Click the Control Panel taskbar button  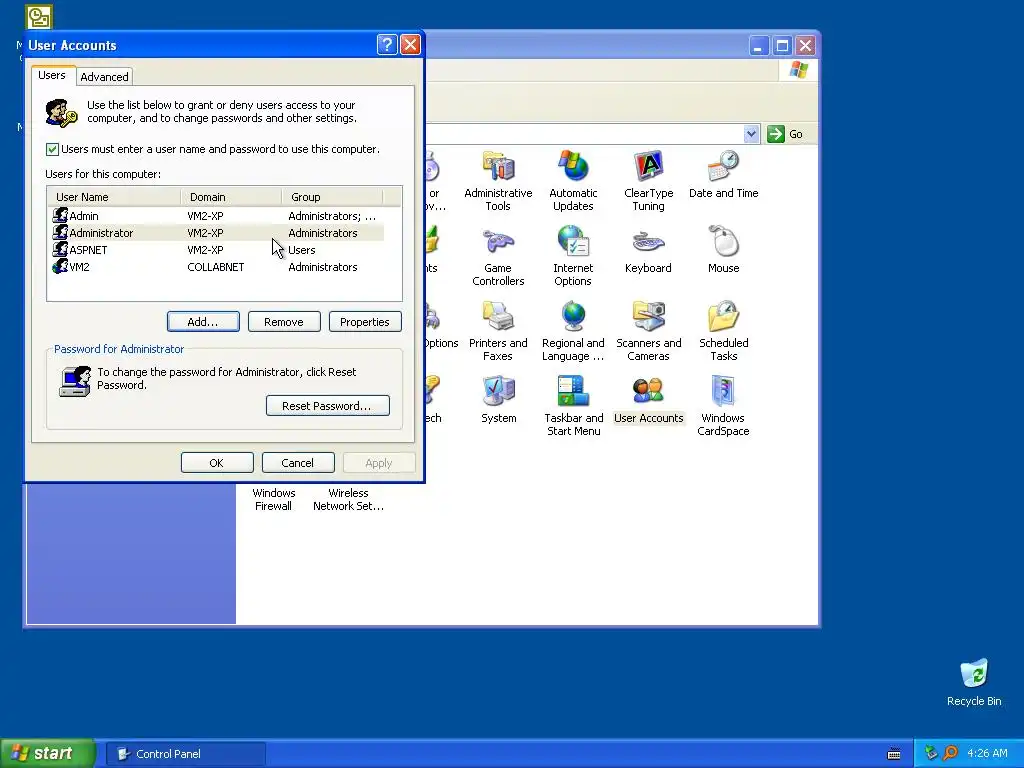tap(186, 754)
